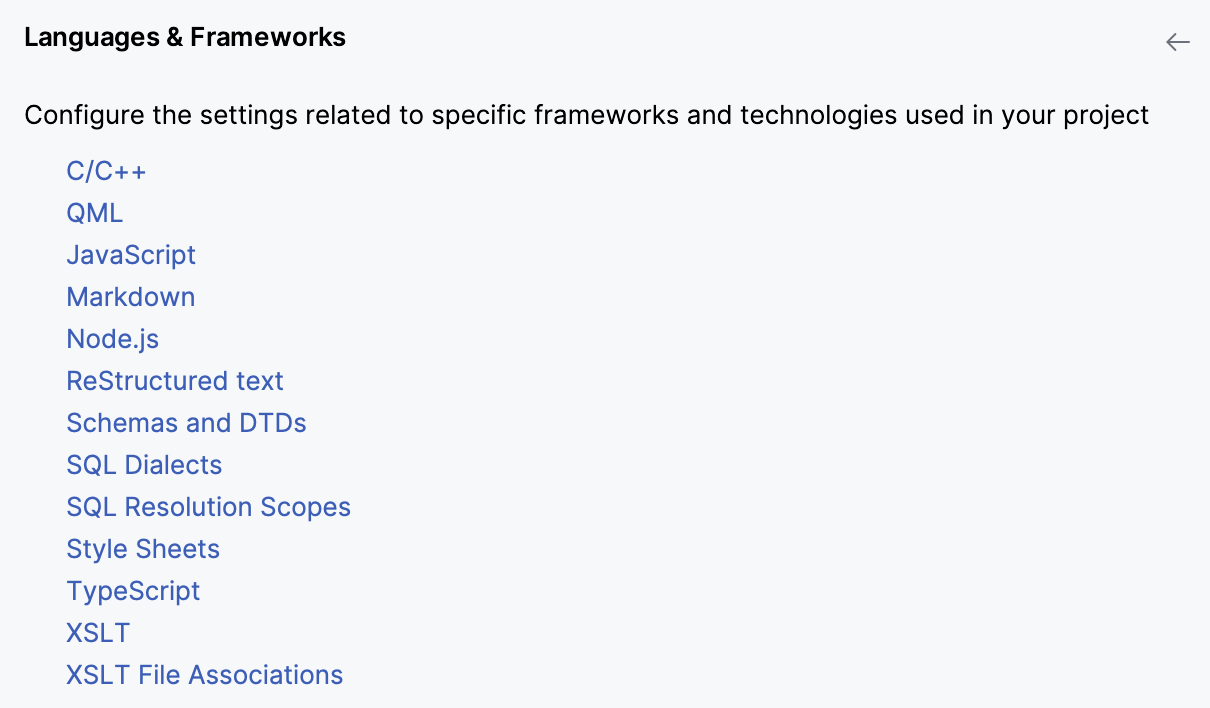
Task: Open Schemas and DTDs settings
Action: 186,422
